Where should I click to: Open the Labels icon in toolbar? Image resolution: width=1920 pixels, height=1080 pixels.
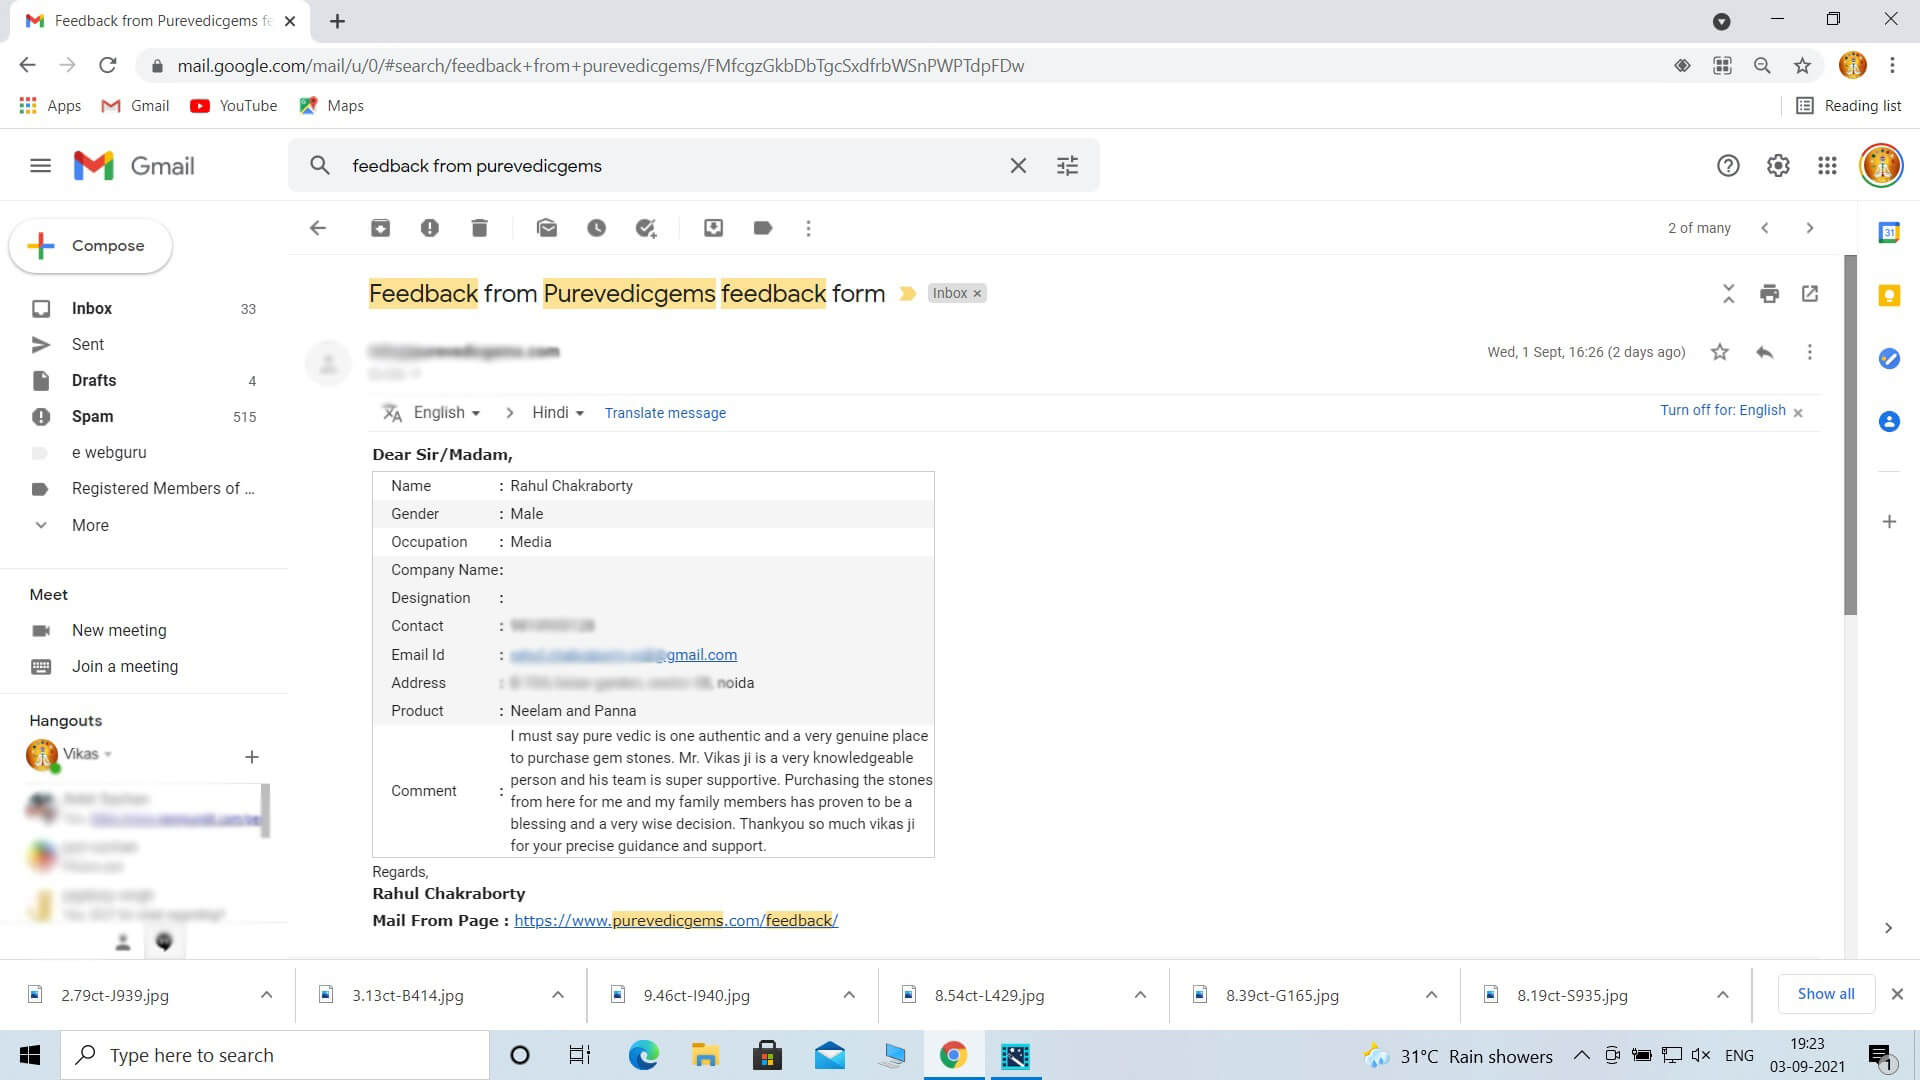pyautogui.click(x=763, y=228)
